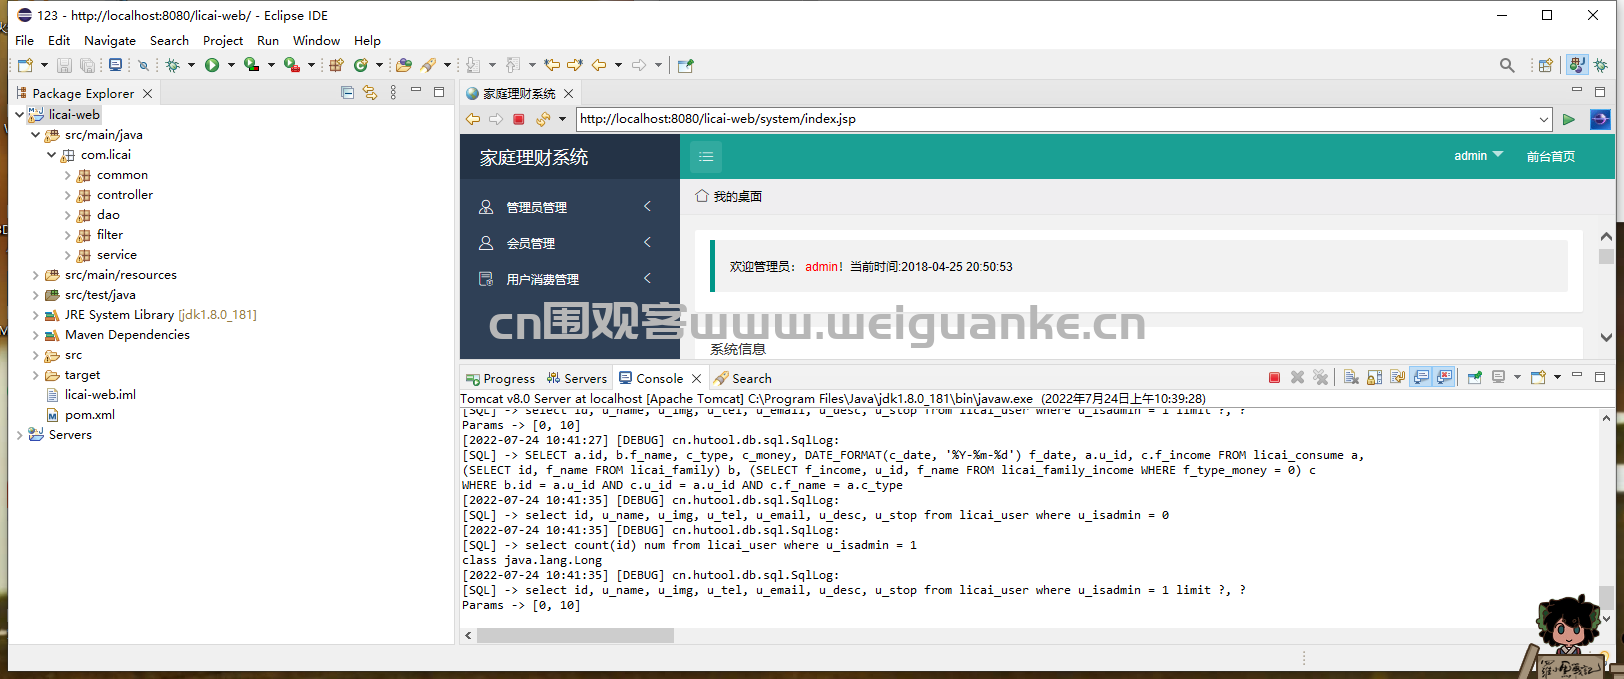Expand the Maven Dependencies node

pos(35,335)
